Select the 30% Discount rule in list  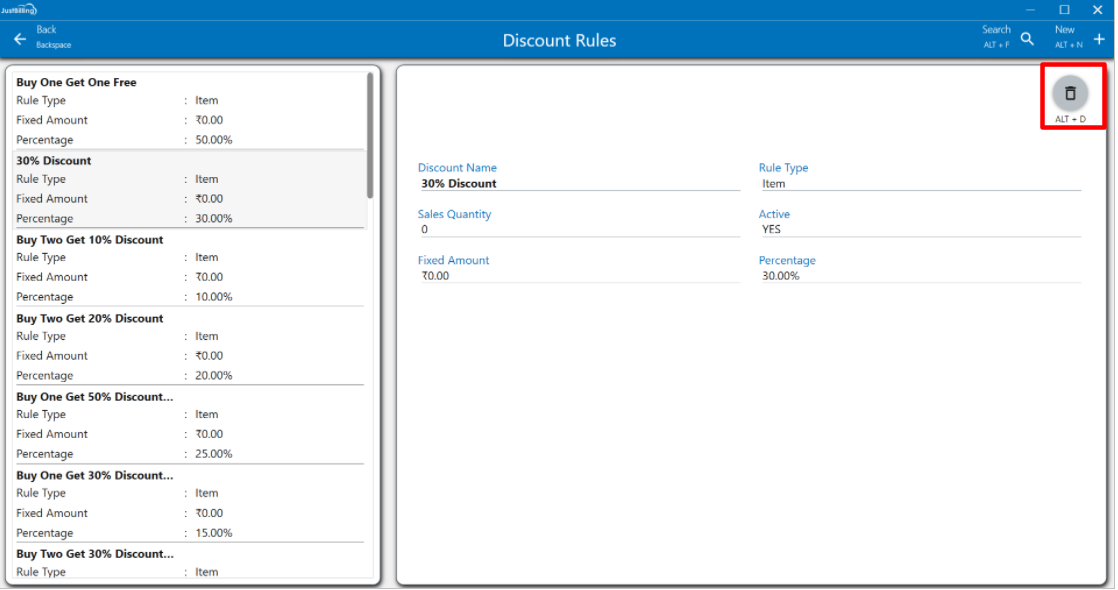pos(54,160)
